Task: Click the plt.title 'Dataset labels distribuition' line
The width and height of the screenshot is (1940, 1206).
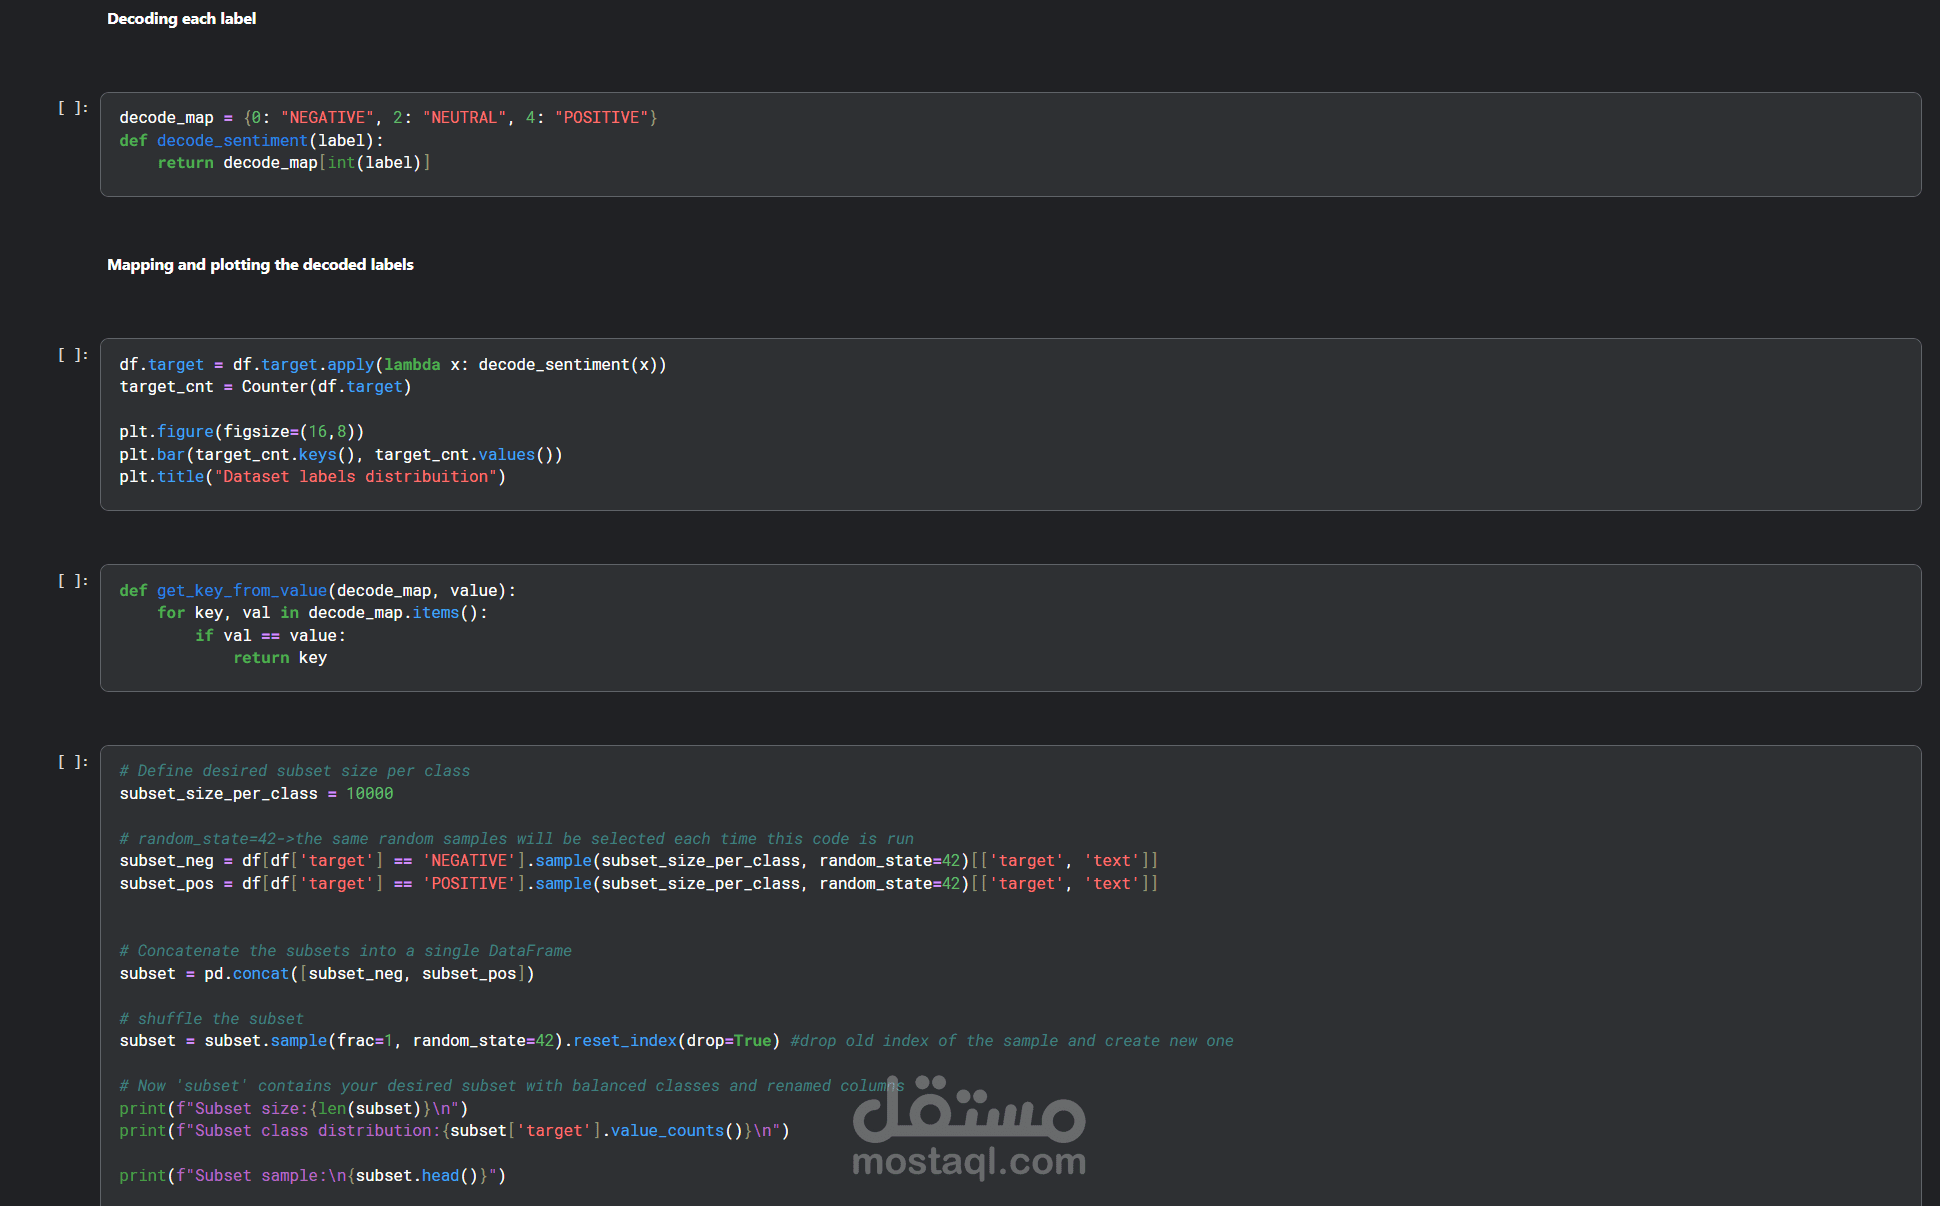Action: point(312,477)
